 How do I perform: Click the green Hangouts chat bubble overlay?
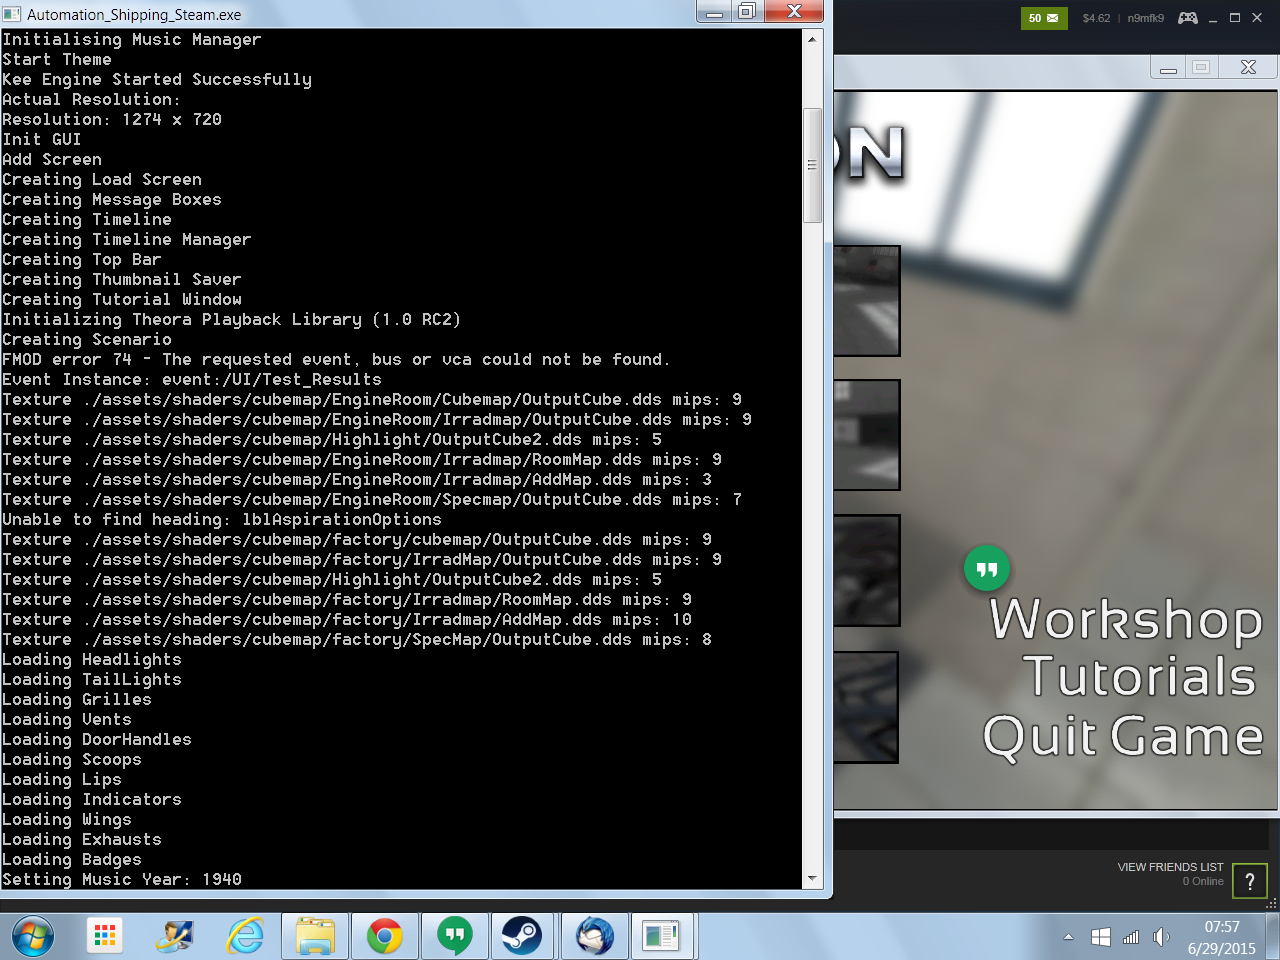point(987,569)
